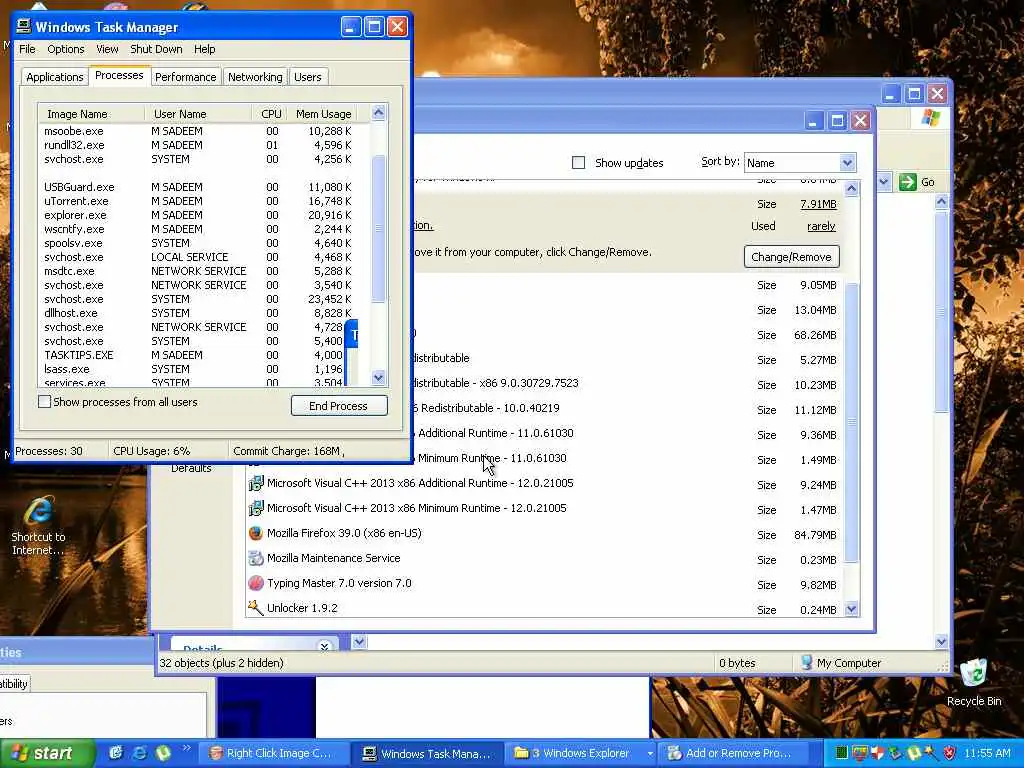Click the process list scroll-down arrow
1024x768 pixels.
[378, 377]
